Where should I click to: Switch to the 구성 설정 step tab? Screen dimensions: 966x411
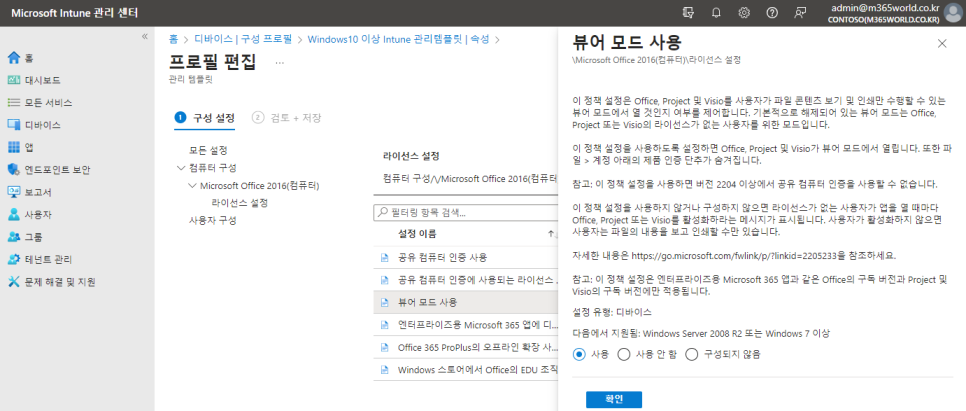click(x=204, y=118)
